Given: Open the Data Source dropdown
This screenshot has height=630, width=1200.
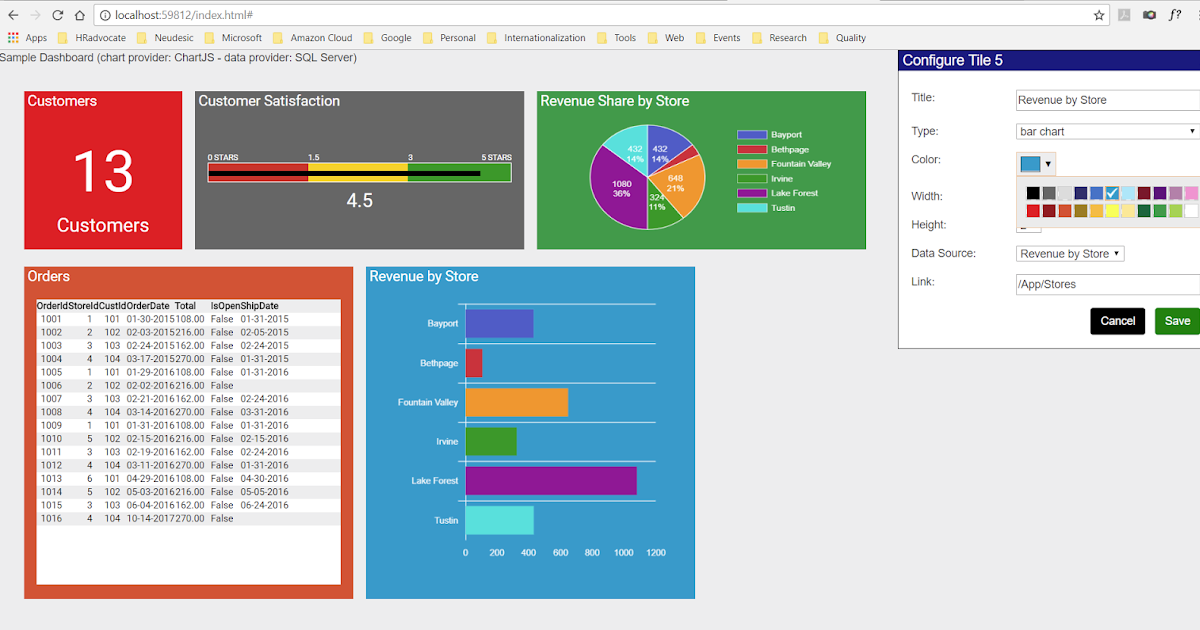Looking at the screenshot, I should [x=1069, y=253].
